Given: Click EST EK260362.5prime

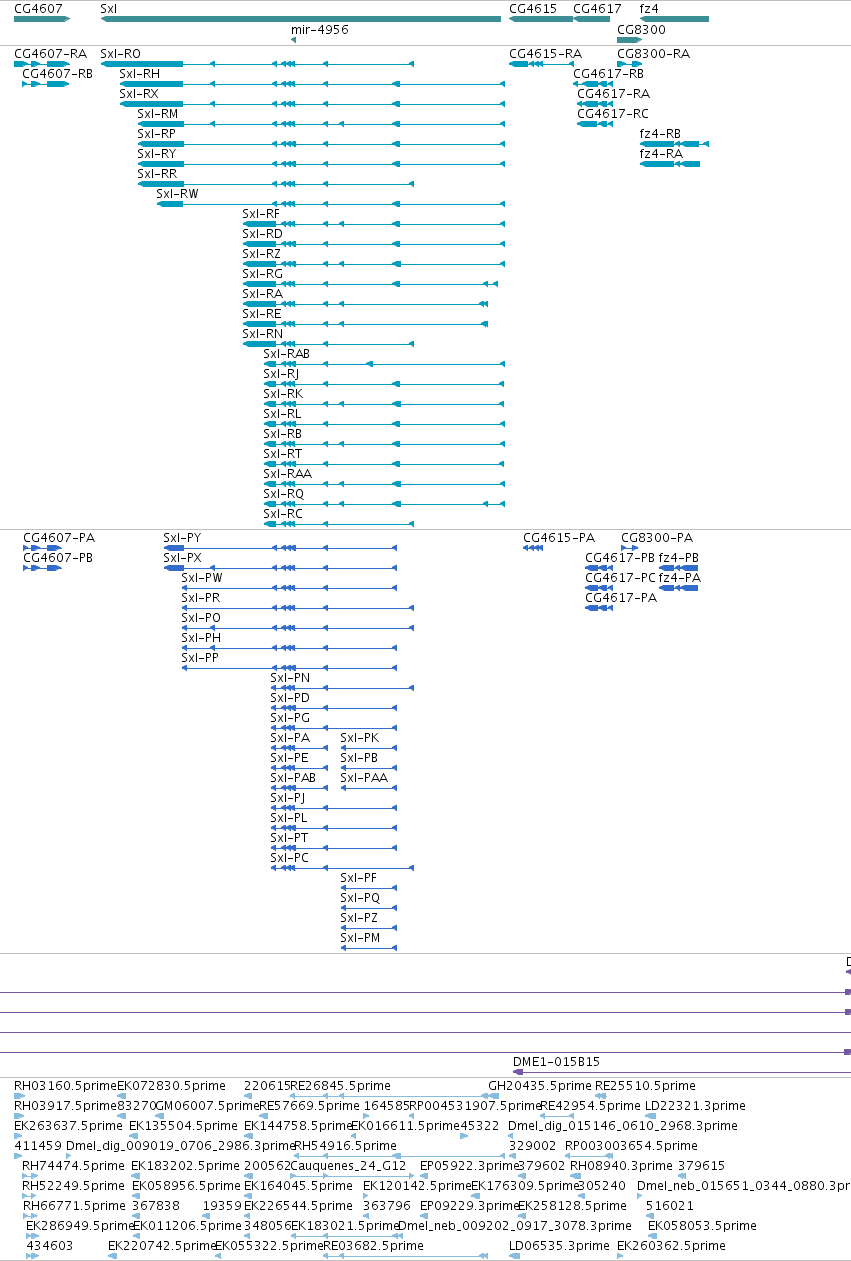Looking at the screenshot, I should coord(670,1246).
